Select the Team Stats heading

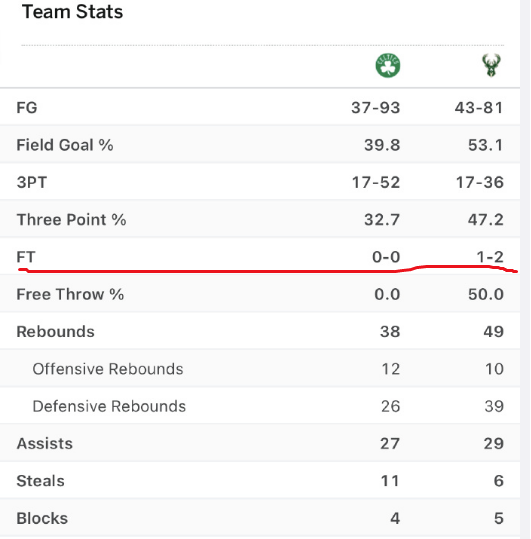point(72,12)
